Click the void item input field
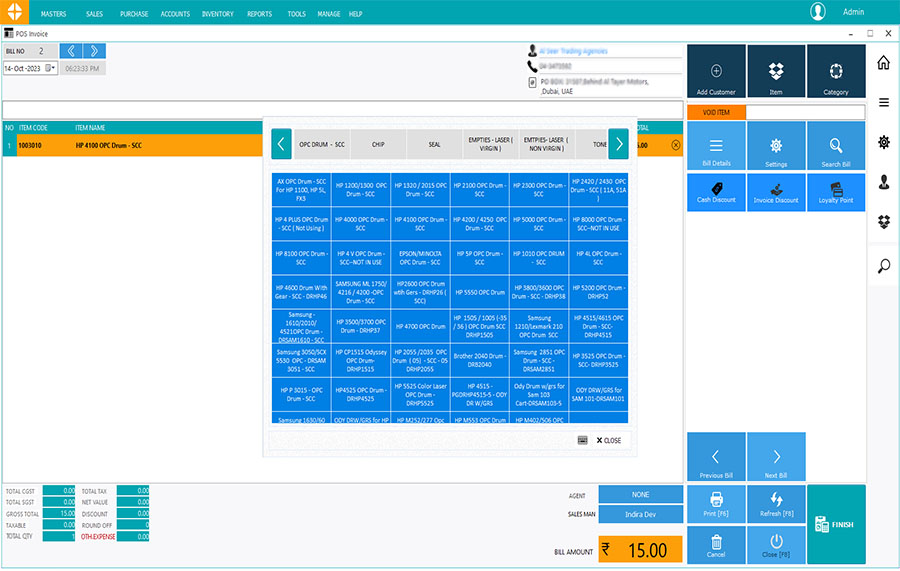 pyautogui.click(x=805, y=112)
